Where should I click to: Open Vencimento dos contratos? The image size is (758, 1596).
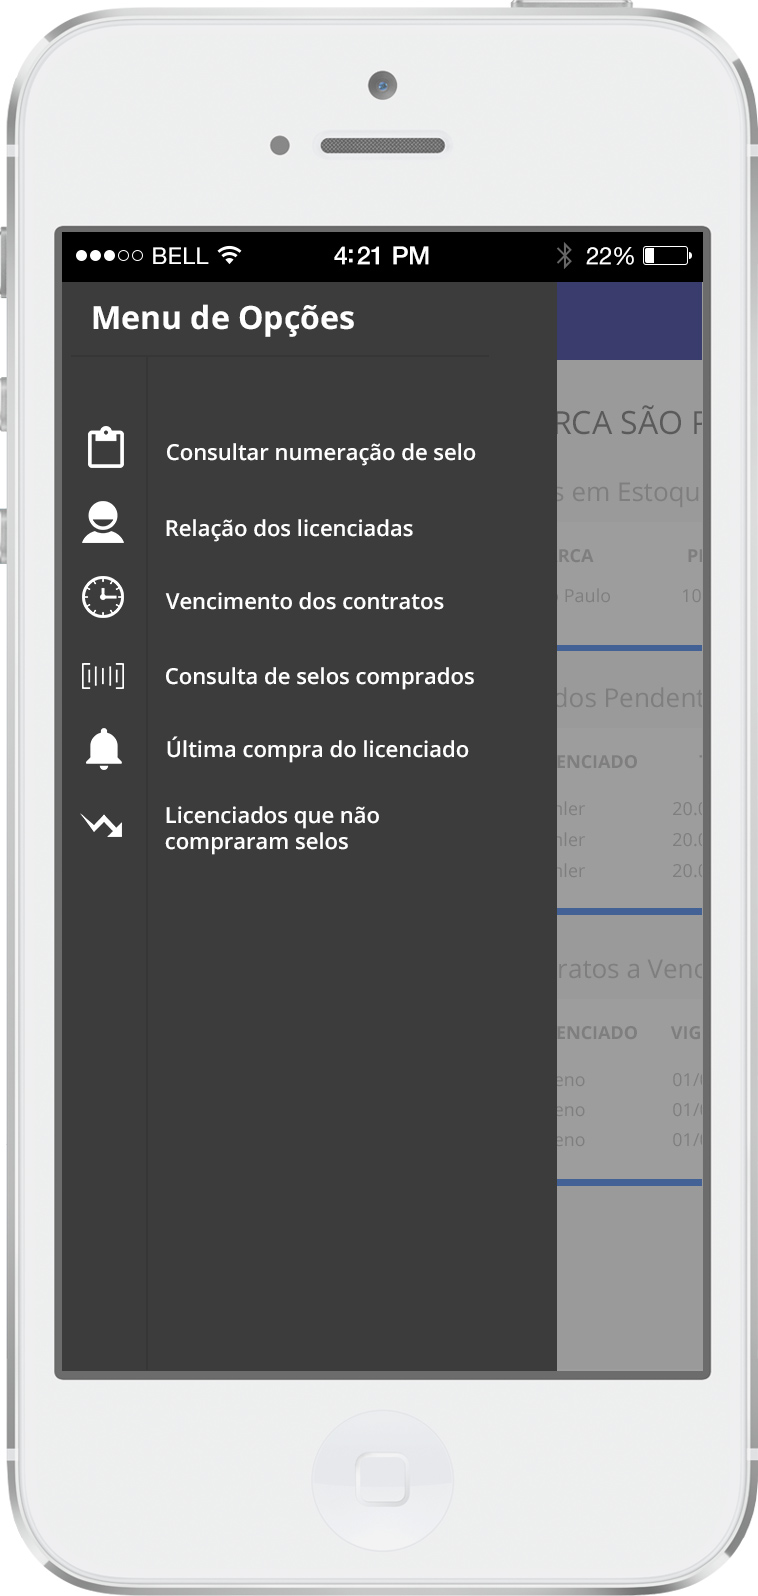(x=305, y=601)
